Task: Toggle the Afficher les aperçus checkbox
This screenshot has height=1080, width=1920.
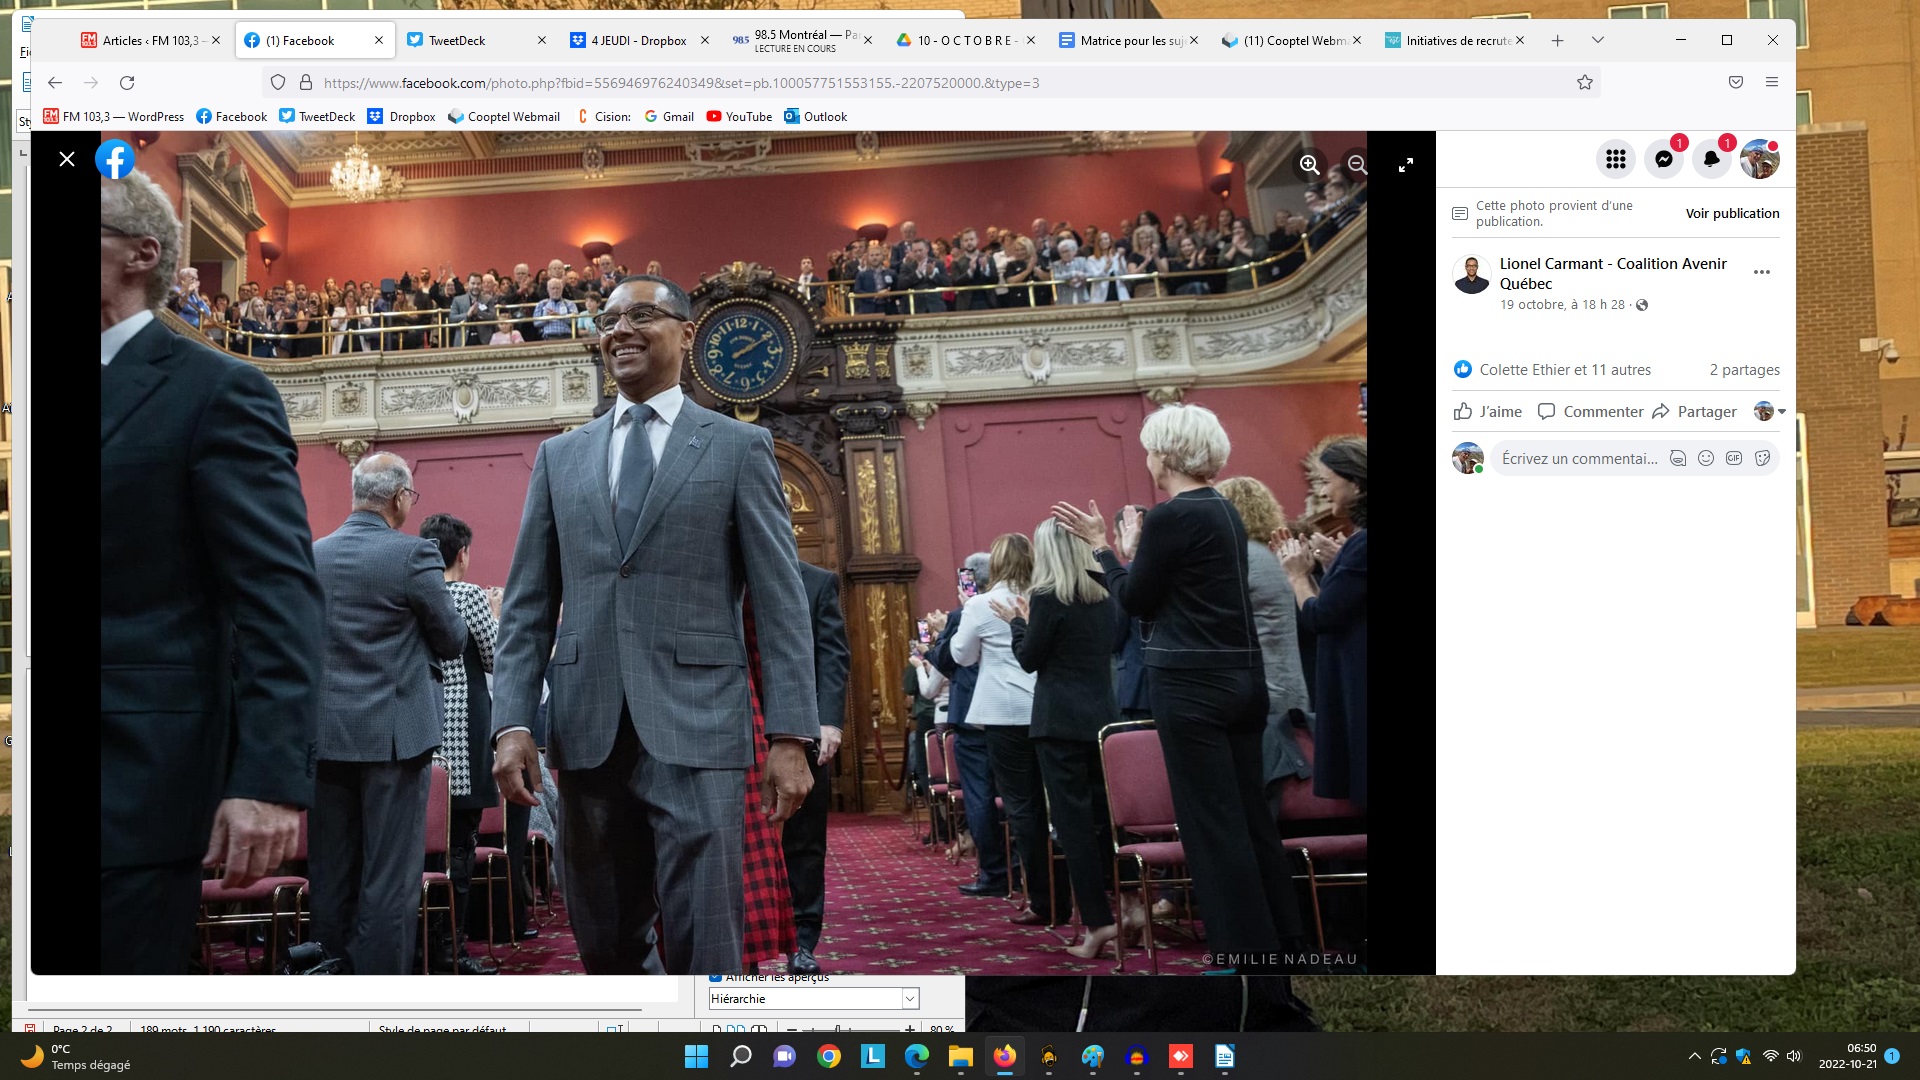Action: 715,978
